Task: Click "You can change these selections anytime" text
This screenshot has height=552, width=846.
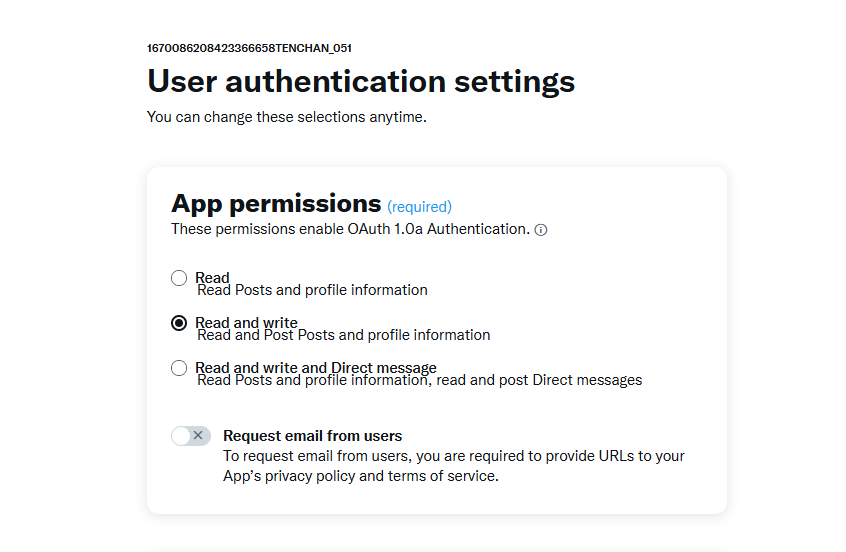Action: [x=286, y=117]
